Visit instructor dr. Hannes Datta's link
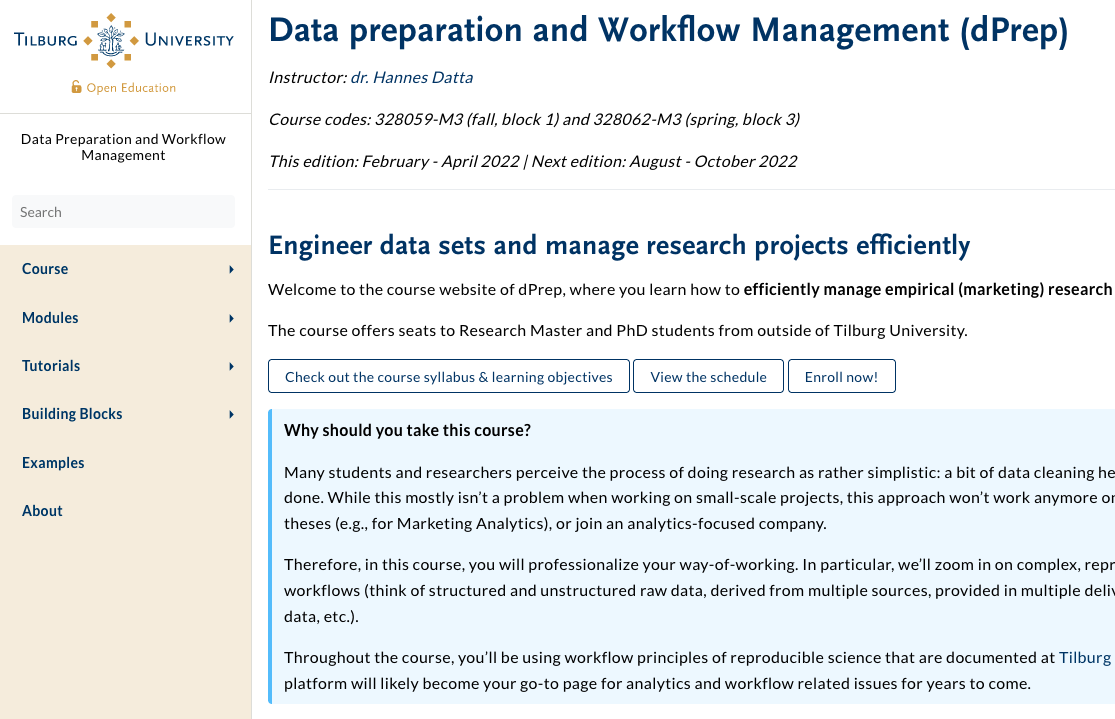Viewport: 1115px width, 719px height. coord(411,77)
